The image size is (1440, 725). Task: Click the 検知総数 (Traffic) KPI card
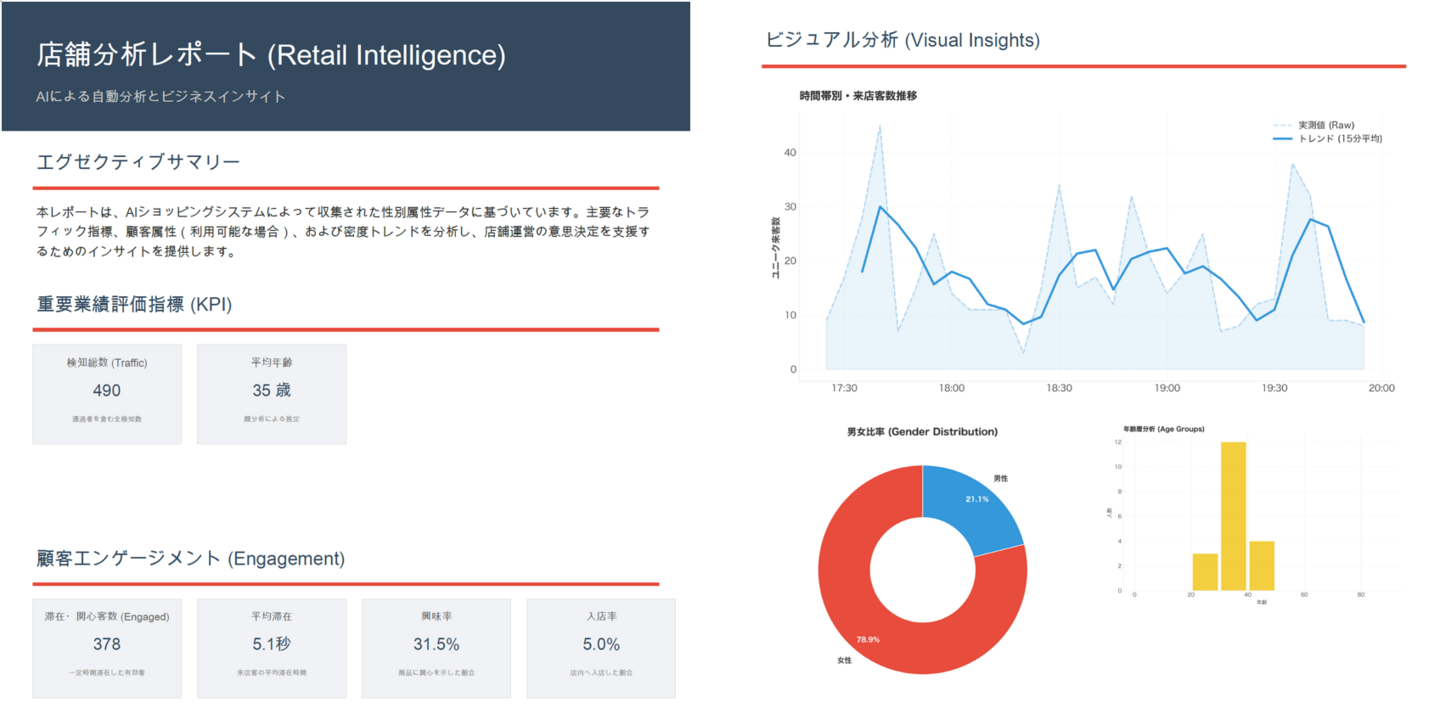pyautogui.click(x=107, y=394)
